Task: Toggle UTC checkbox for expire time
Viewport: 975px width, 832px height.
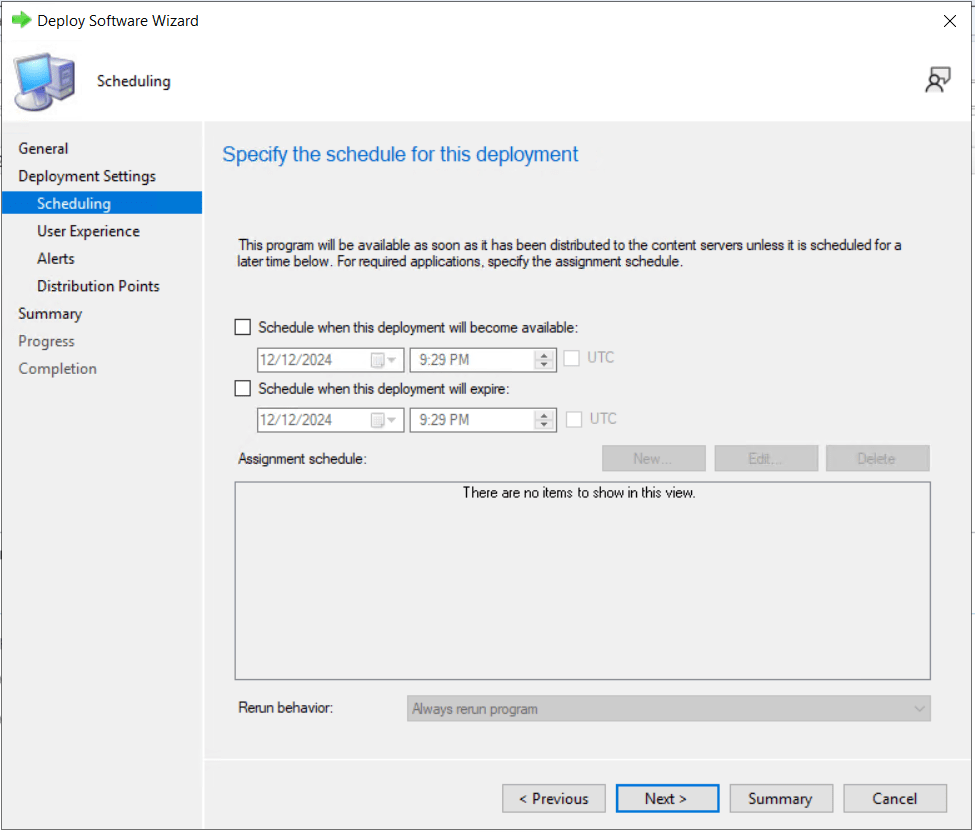Action: 574,419
